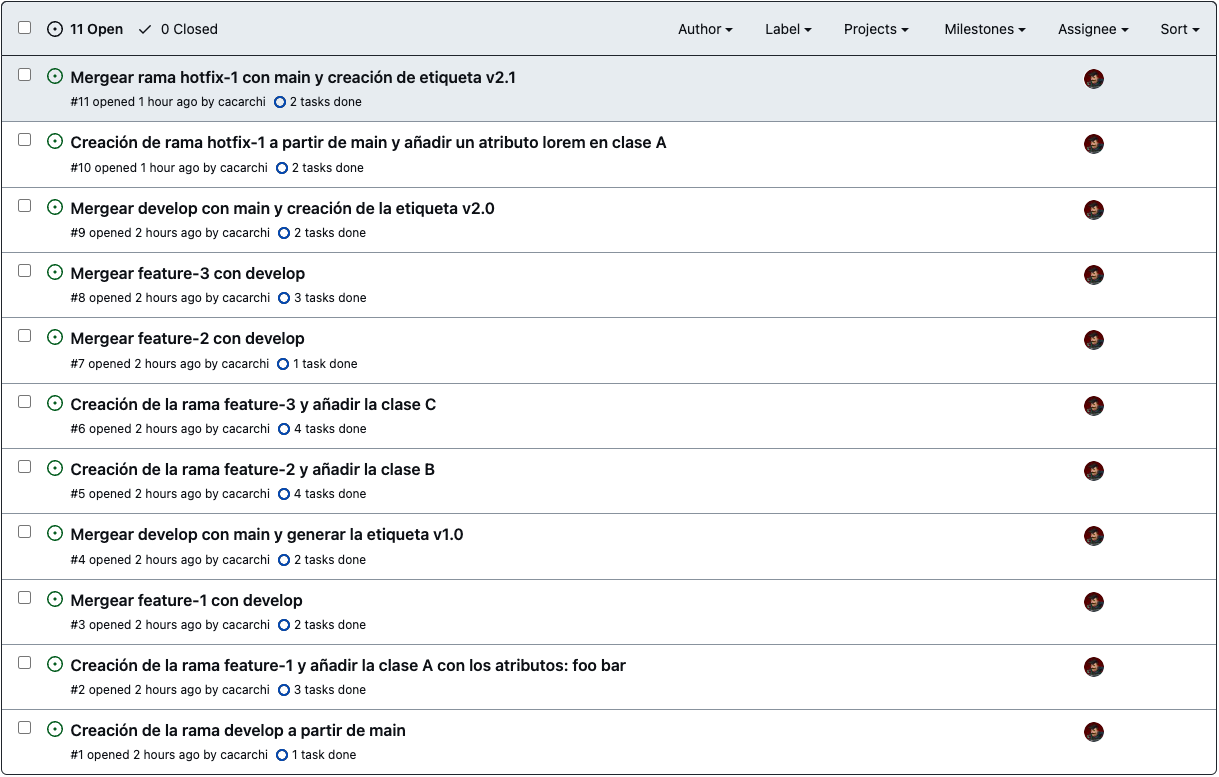Screen dimensions: 1219x777
Task: Open the Milestones filter dropdown
Action: (985, 29)
